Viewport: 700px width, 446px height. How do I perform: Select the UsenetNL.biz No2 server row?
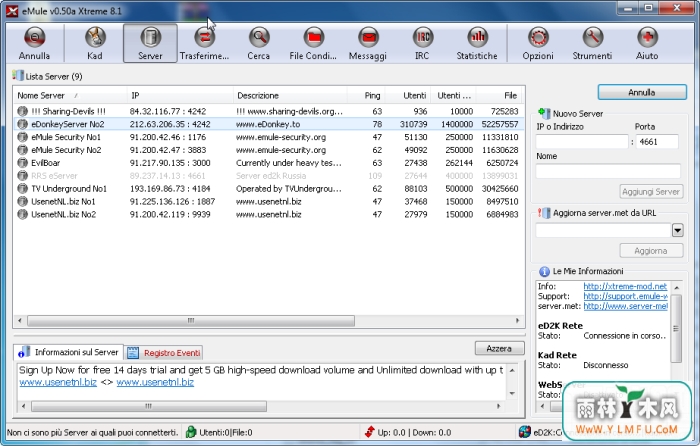[x=269, y=214]
